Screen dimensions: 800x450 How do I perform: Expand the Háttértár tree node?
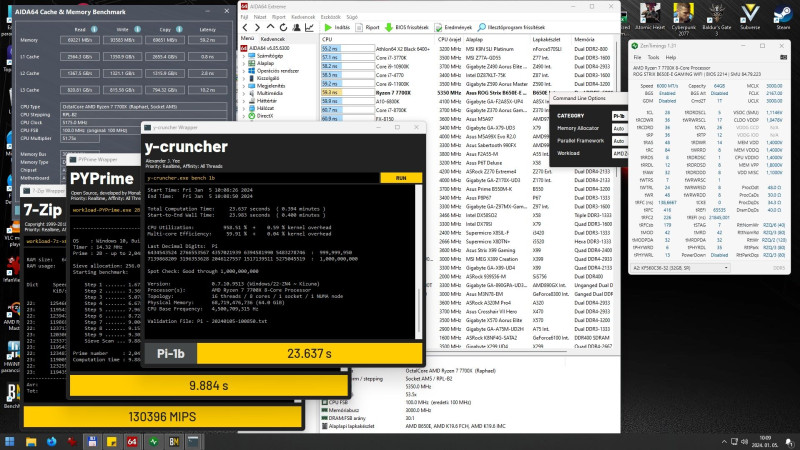pos(244,101)
